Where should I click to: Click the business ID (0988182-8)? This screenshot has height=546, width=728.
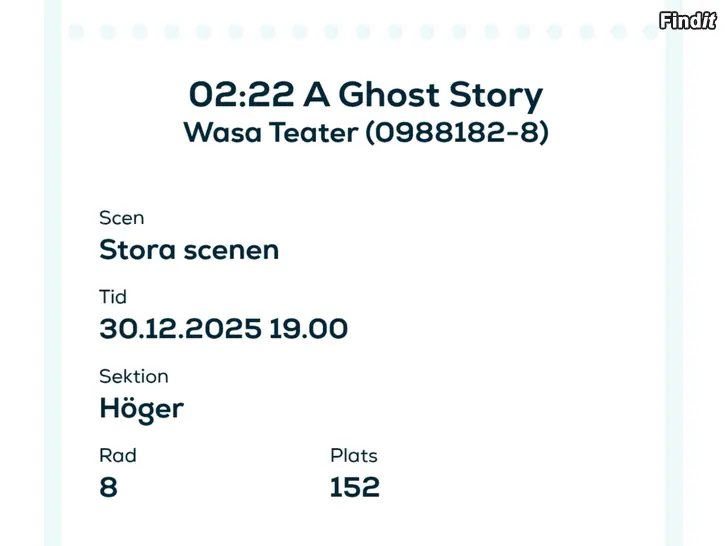456,133
